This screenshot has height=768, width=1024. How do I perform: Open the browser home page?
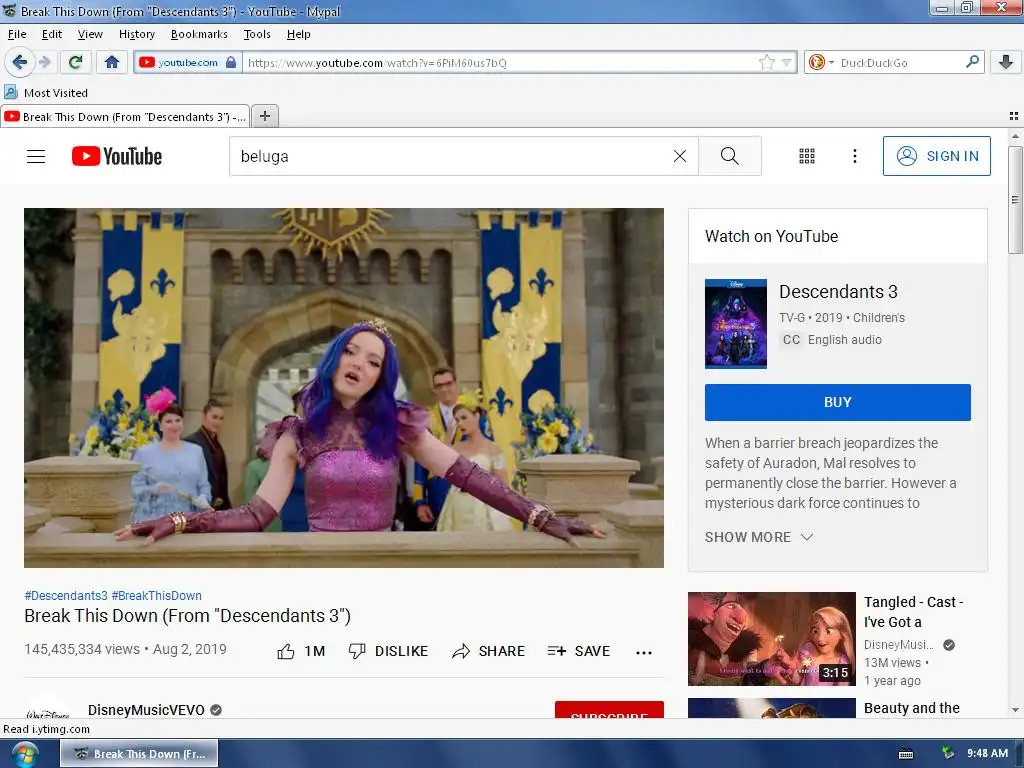point(112,62)
